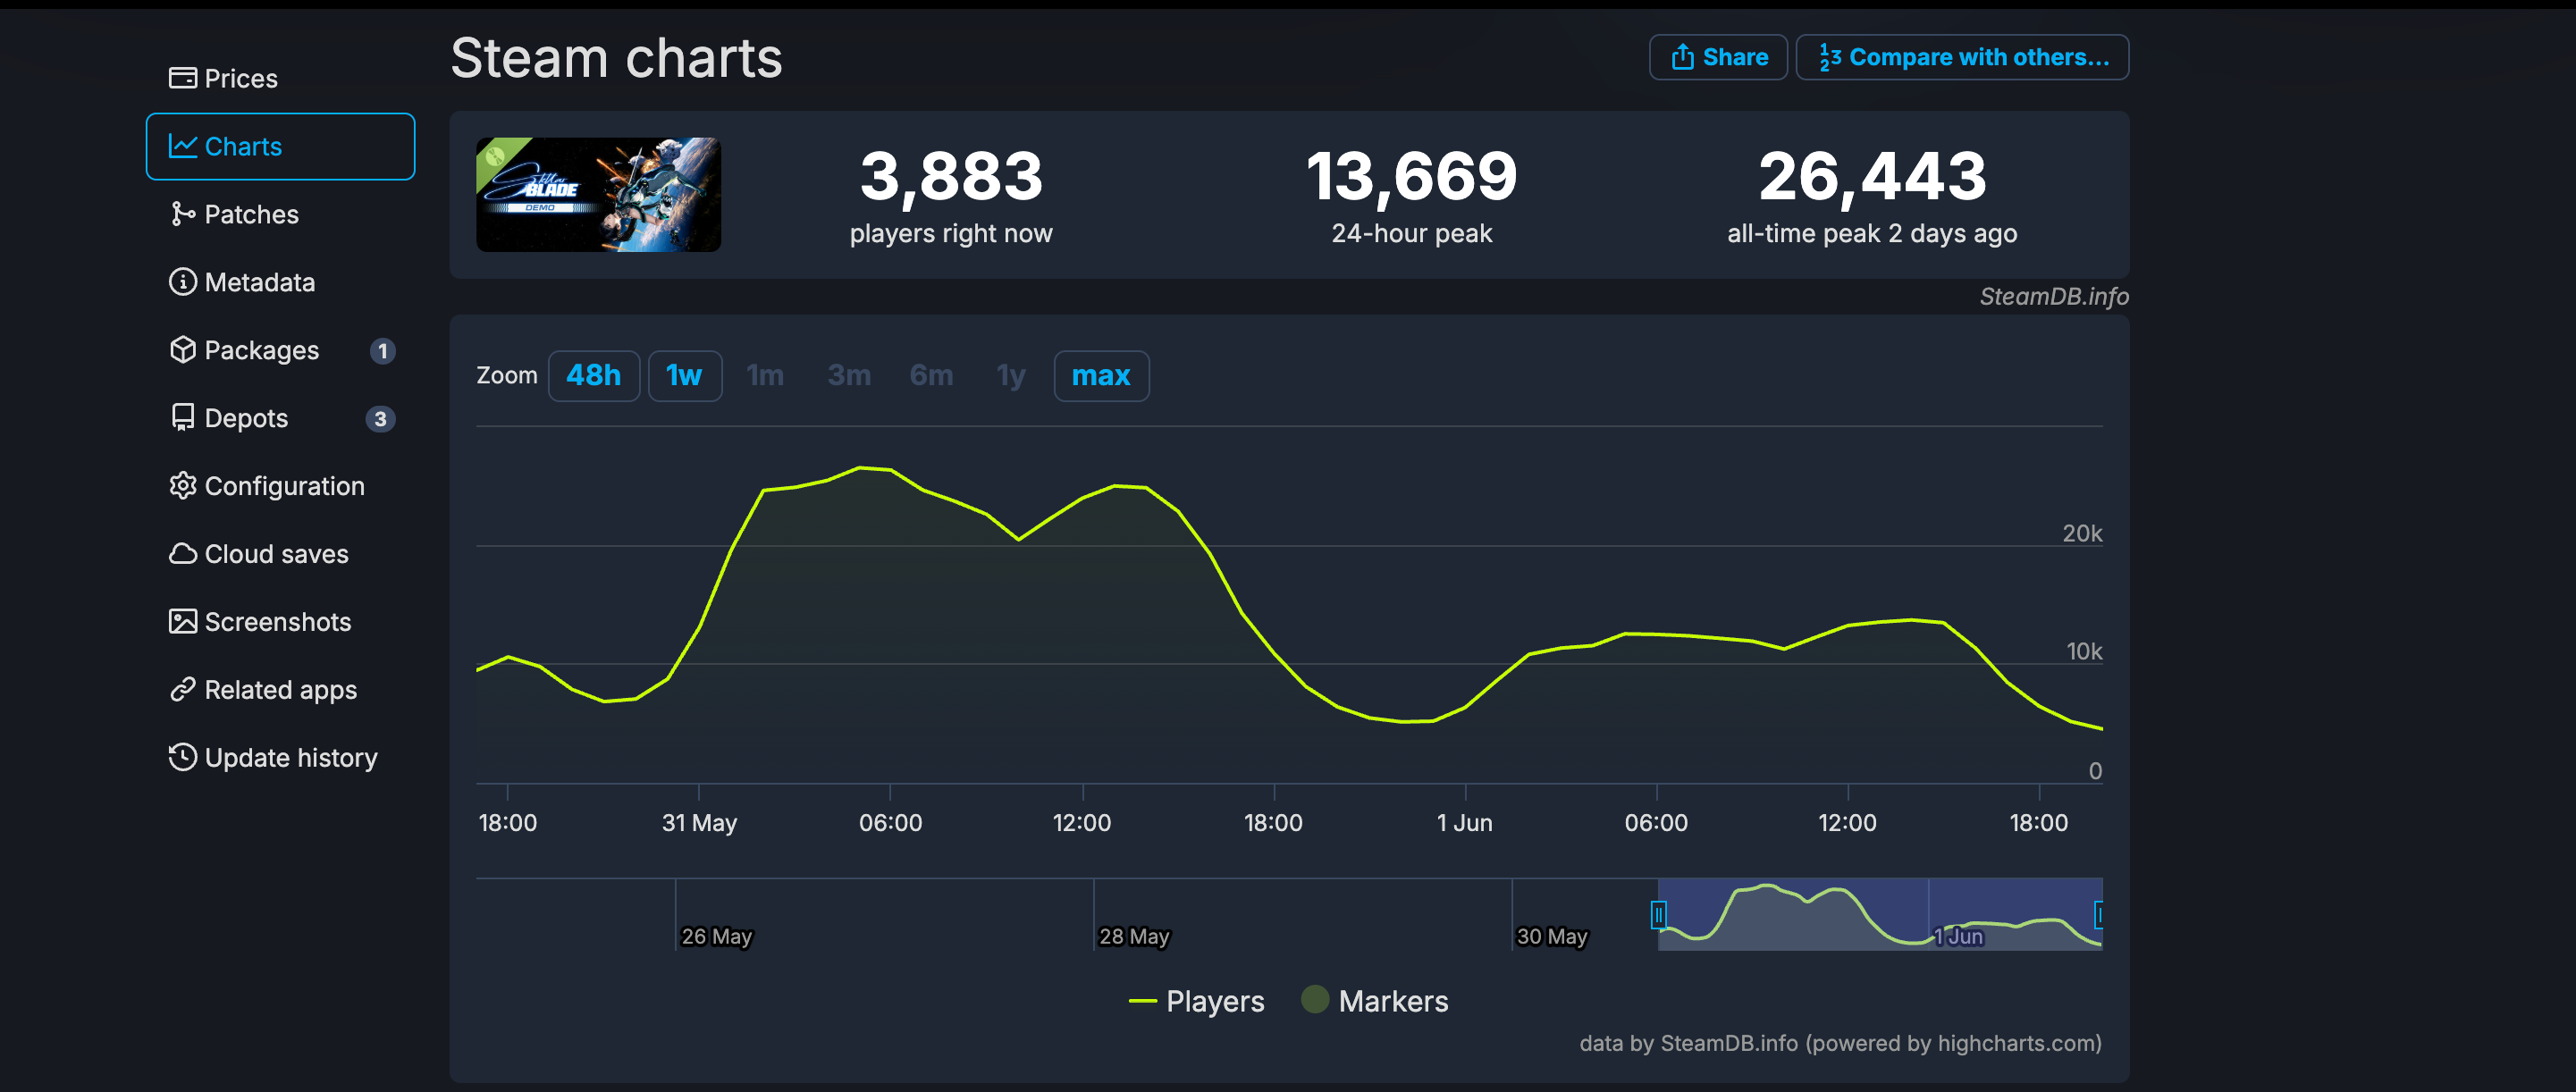Open Cloud saves label in sidebar
This screenshot has height=1092, width=2576.
276,554
